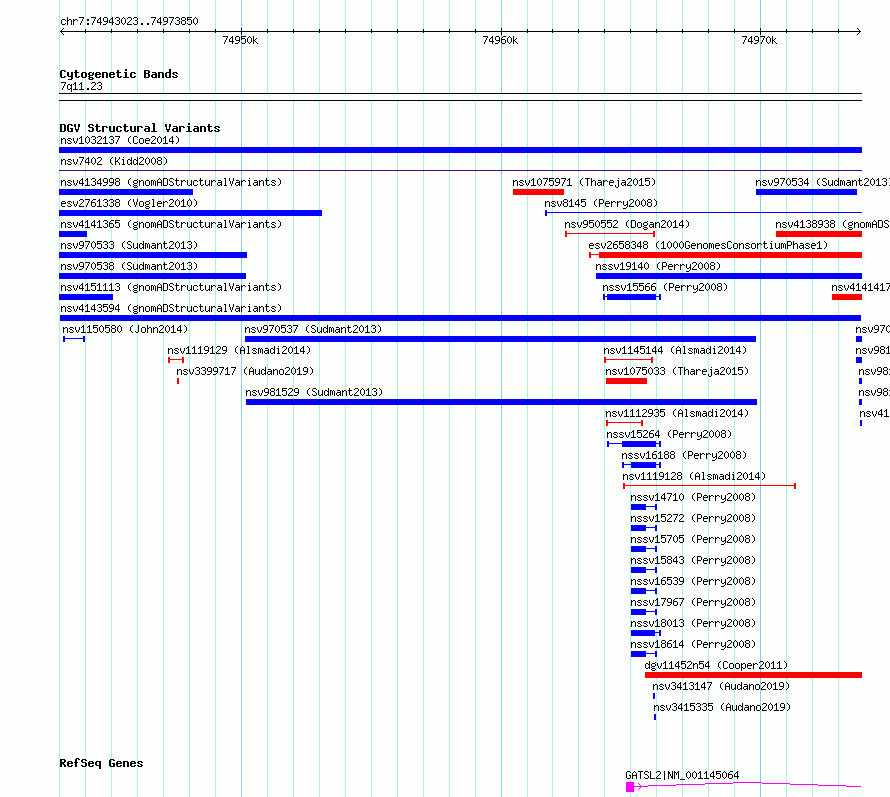This screenshot has height=797, width=890.
Task: Click the nsv4134998 blue variant bar
Action: coord(126,192)
